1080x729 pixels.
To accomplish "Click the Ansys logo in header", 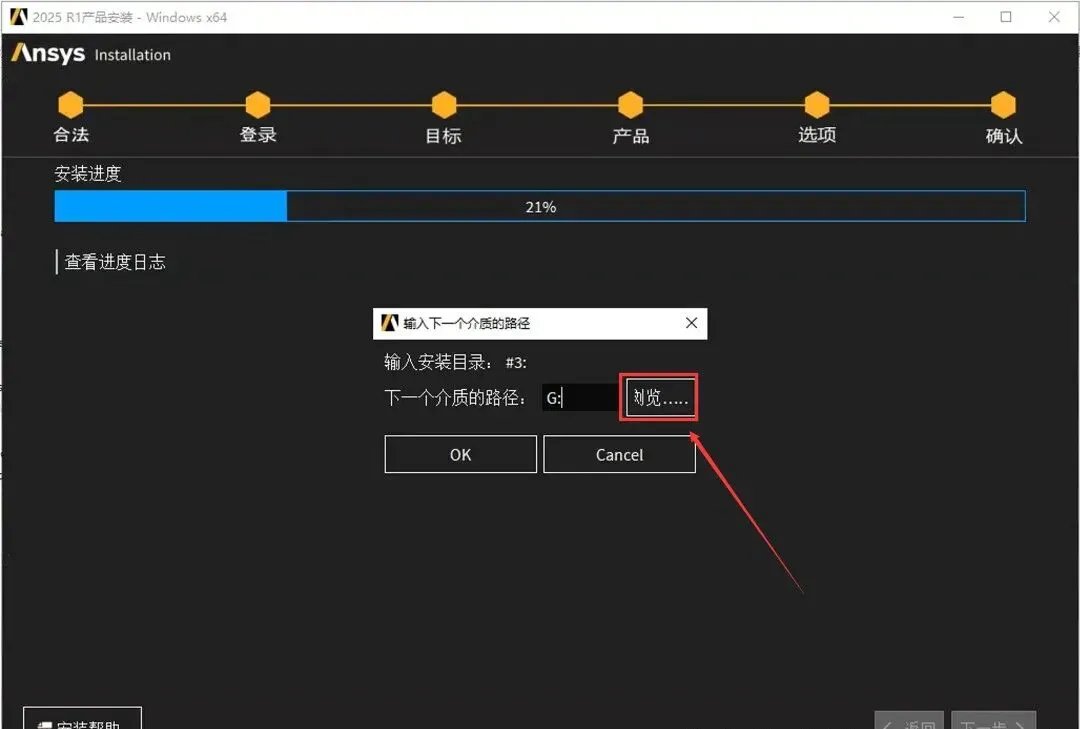I will tap(48, 53).
